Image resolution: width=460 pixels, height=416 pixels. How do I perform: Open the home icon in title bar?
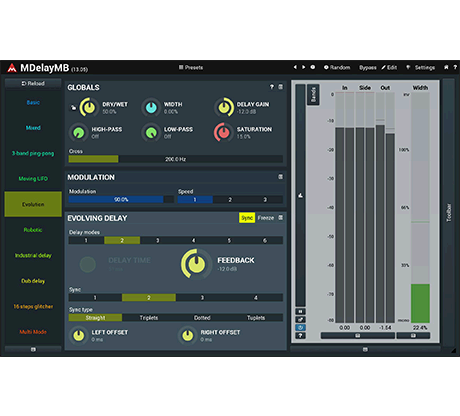click(446, 67)
